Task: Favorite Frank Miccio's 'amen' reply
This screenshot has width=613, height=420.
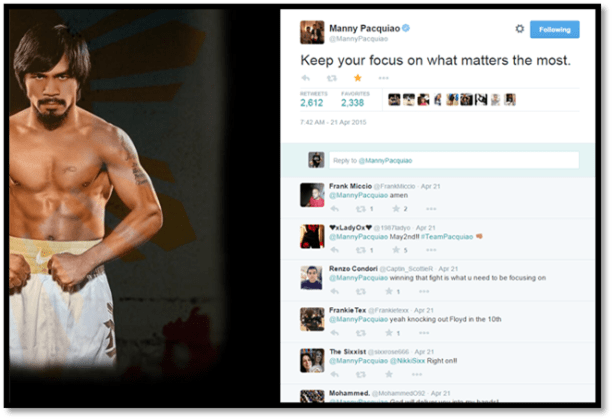Action: pyautogui.click(x=396, y=209)
